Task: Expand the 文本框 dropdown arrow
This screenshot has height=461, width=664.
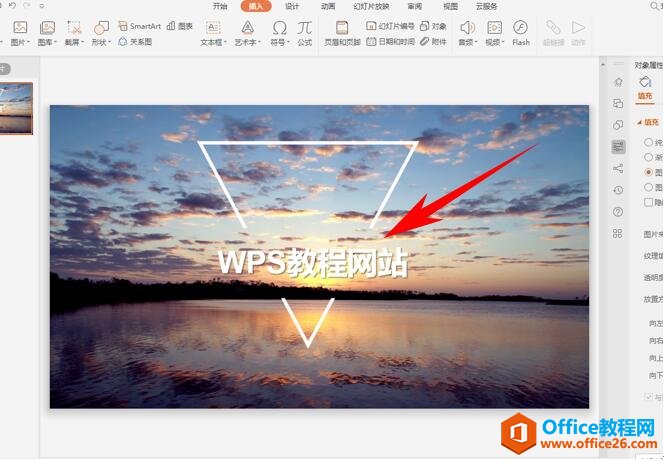Action: click(x=225, y=42)
